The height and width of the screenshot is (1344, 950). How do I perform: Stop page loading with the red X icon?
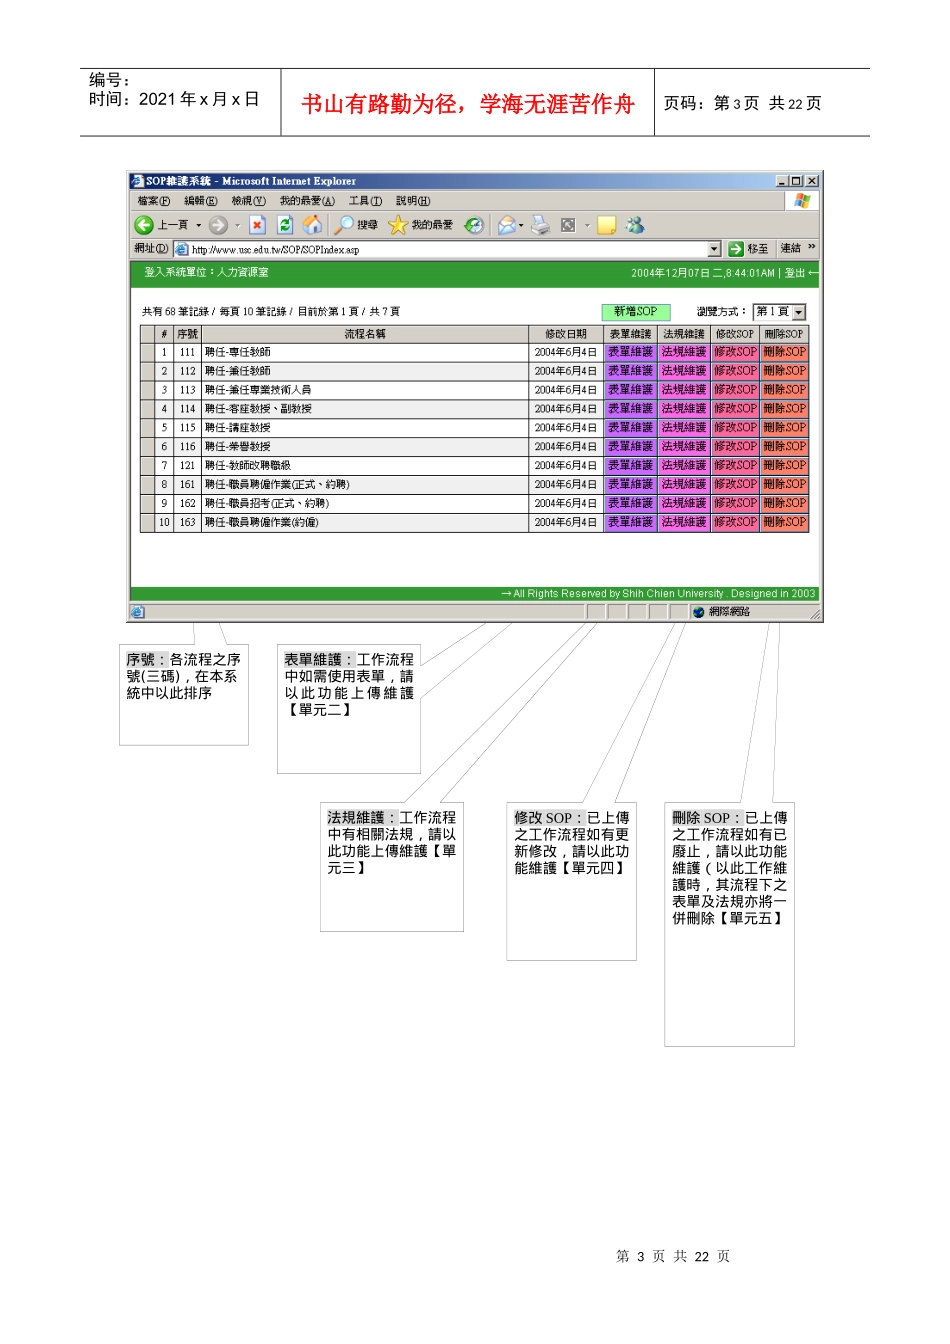(257, 225)
